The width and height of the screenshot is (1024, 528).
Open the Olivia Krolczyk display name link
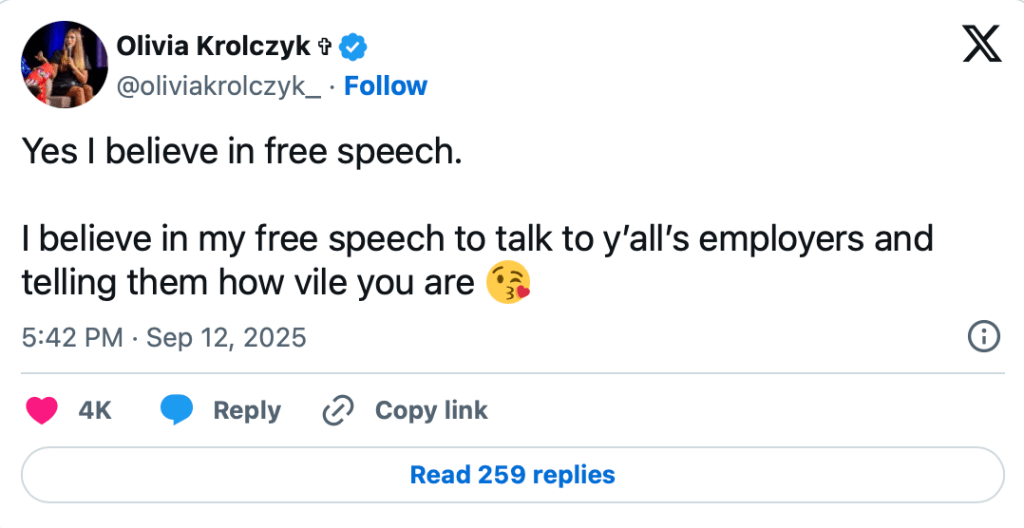pos(213,45)
